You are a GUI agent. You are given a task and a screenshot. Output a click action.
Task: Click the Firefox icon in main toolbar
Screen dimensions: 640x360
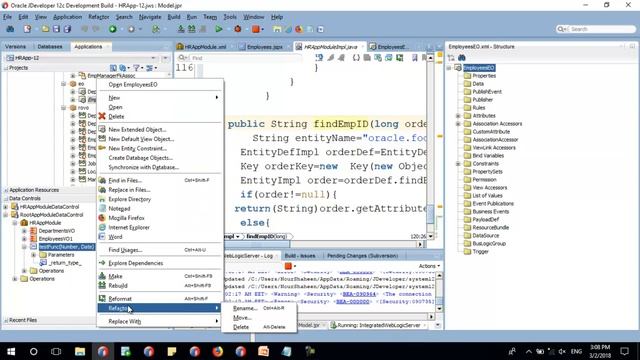(x=299, y=29)
